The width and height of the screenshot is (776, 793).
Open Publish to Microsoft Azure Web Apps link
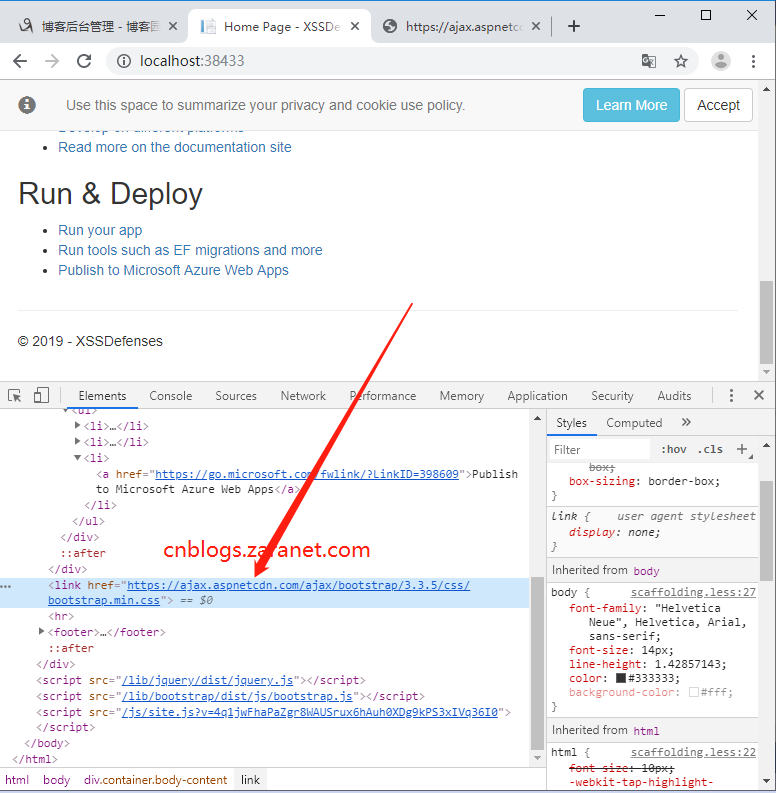point(174,270)
